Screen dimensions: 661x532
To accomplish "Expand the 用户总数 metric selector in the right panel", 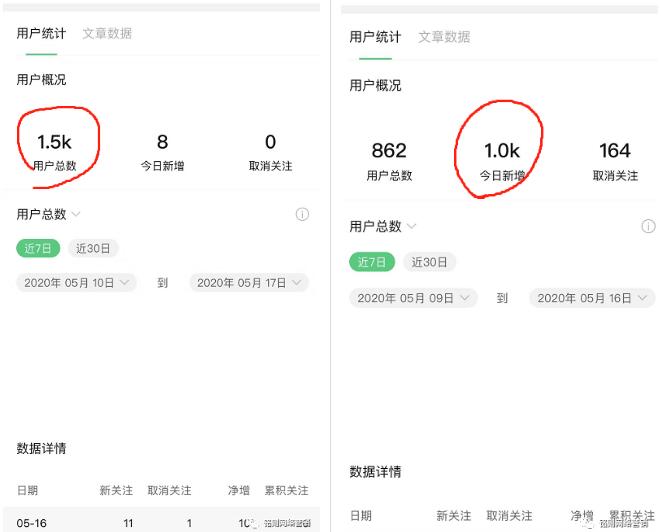I will [383, 226].
